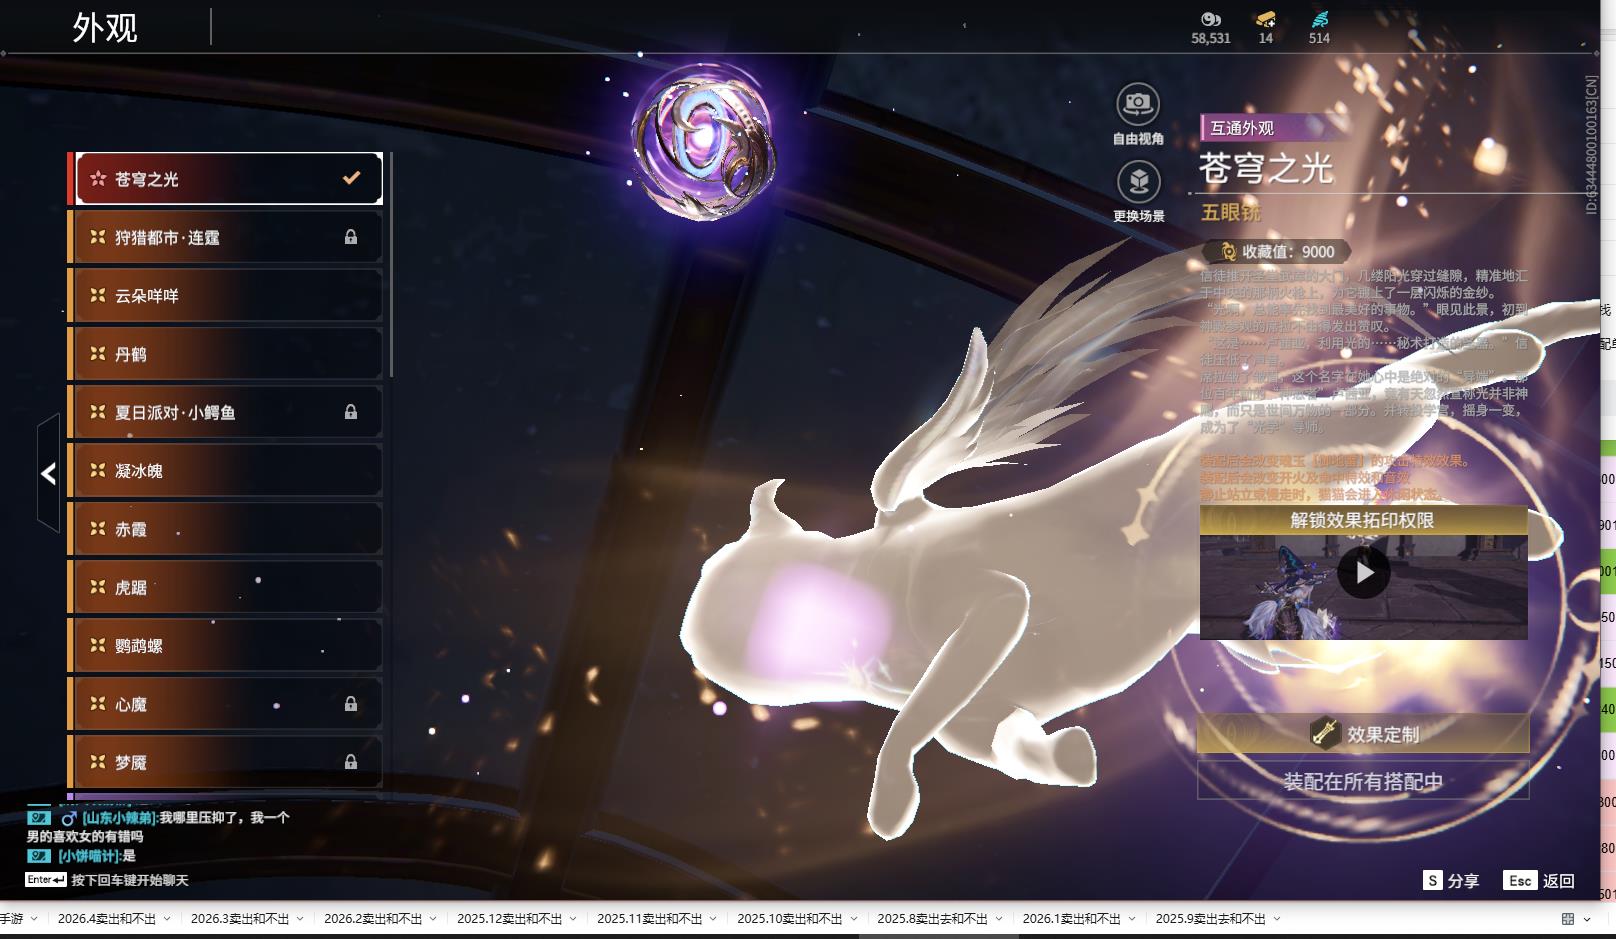Click the change scene cube icon
Screen dimensions: 1616x939
click(1138, 182)
